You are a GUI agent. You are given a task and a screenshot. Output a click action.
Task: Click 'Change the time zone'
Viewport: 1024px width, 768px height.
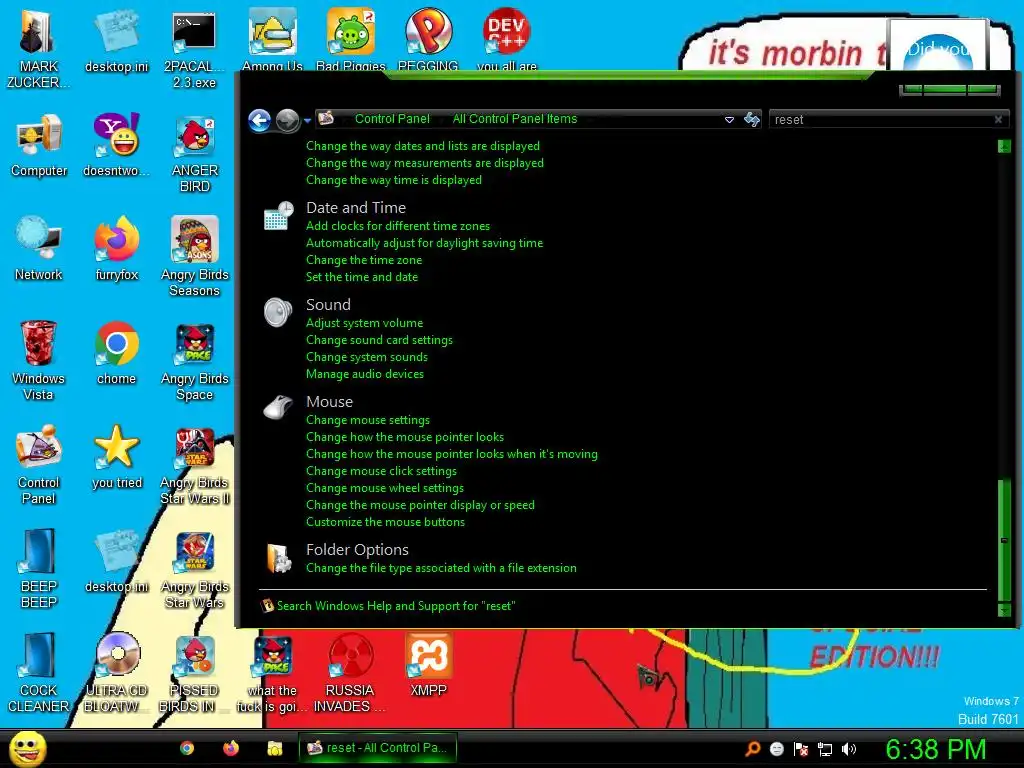(x=364, y=260)
